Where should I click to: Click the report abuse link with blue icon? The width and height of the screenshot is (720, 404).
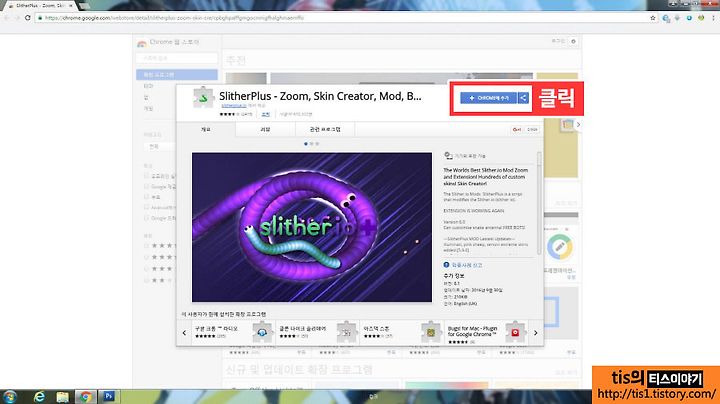(463, 265)
